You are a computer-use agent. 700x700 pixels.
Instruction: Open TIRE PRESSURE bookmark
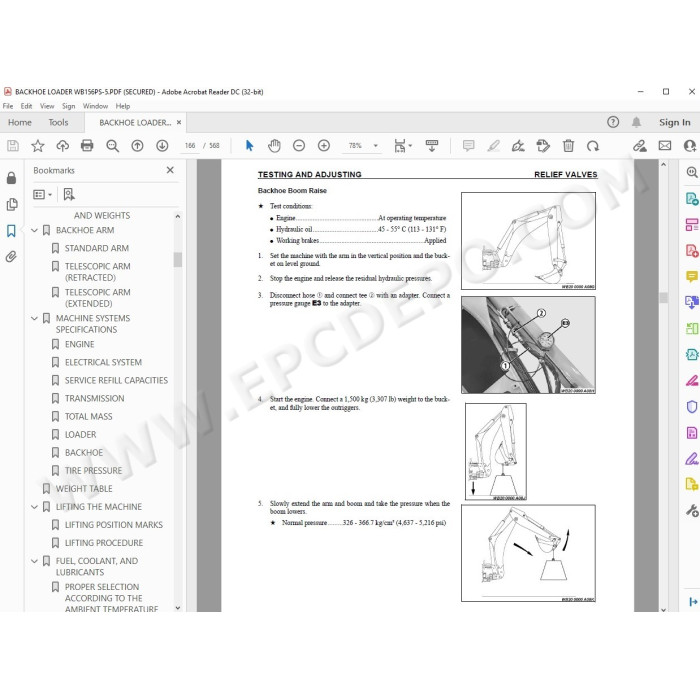tap(93, 471)
